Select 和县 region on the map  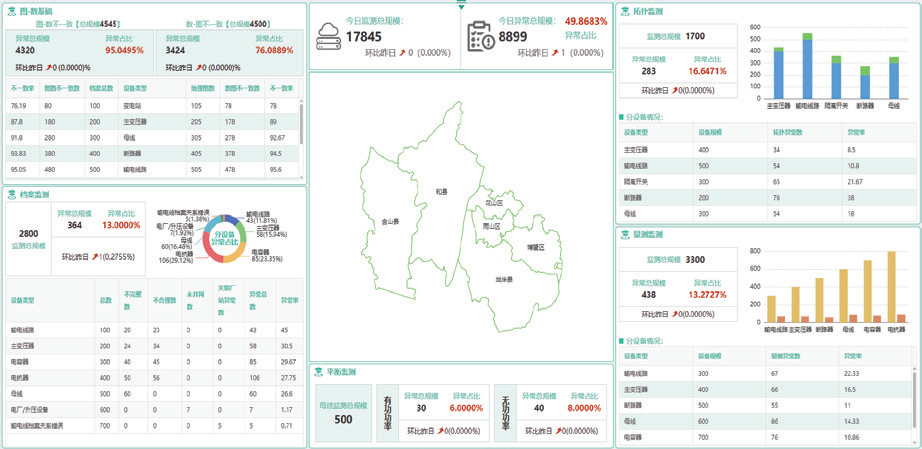coord(441,190)
